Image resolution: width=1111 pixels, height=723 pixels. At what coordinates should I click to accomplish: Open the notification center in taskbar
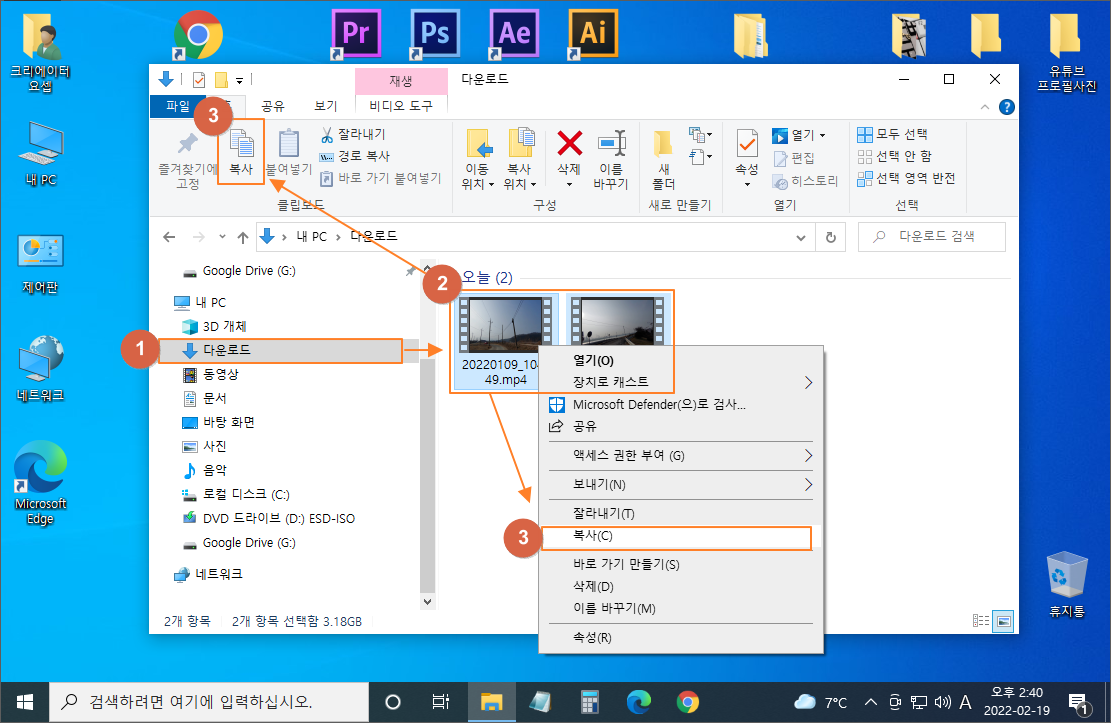pyautogui.click(x=1078, y=703)
